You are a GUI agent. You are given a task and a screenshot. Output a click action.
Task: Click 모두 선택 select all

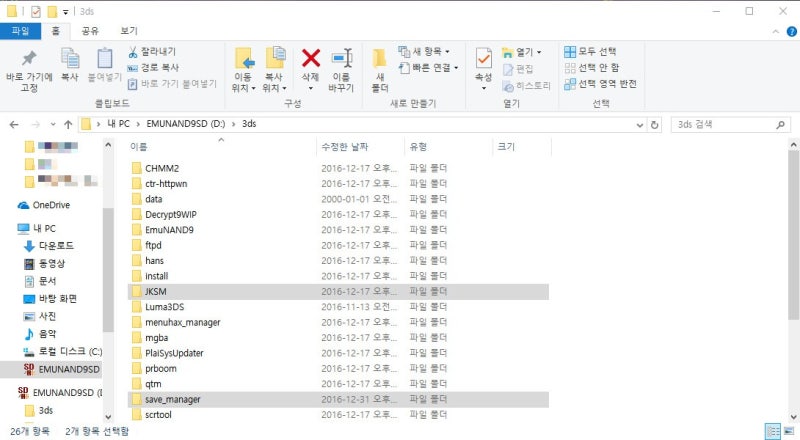click(x=590, y=51)
